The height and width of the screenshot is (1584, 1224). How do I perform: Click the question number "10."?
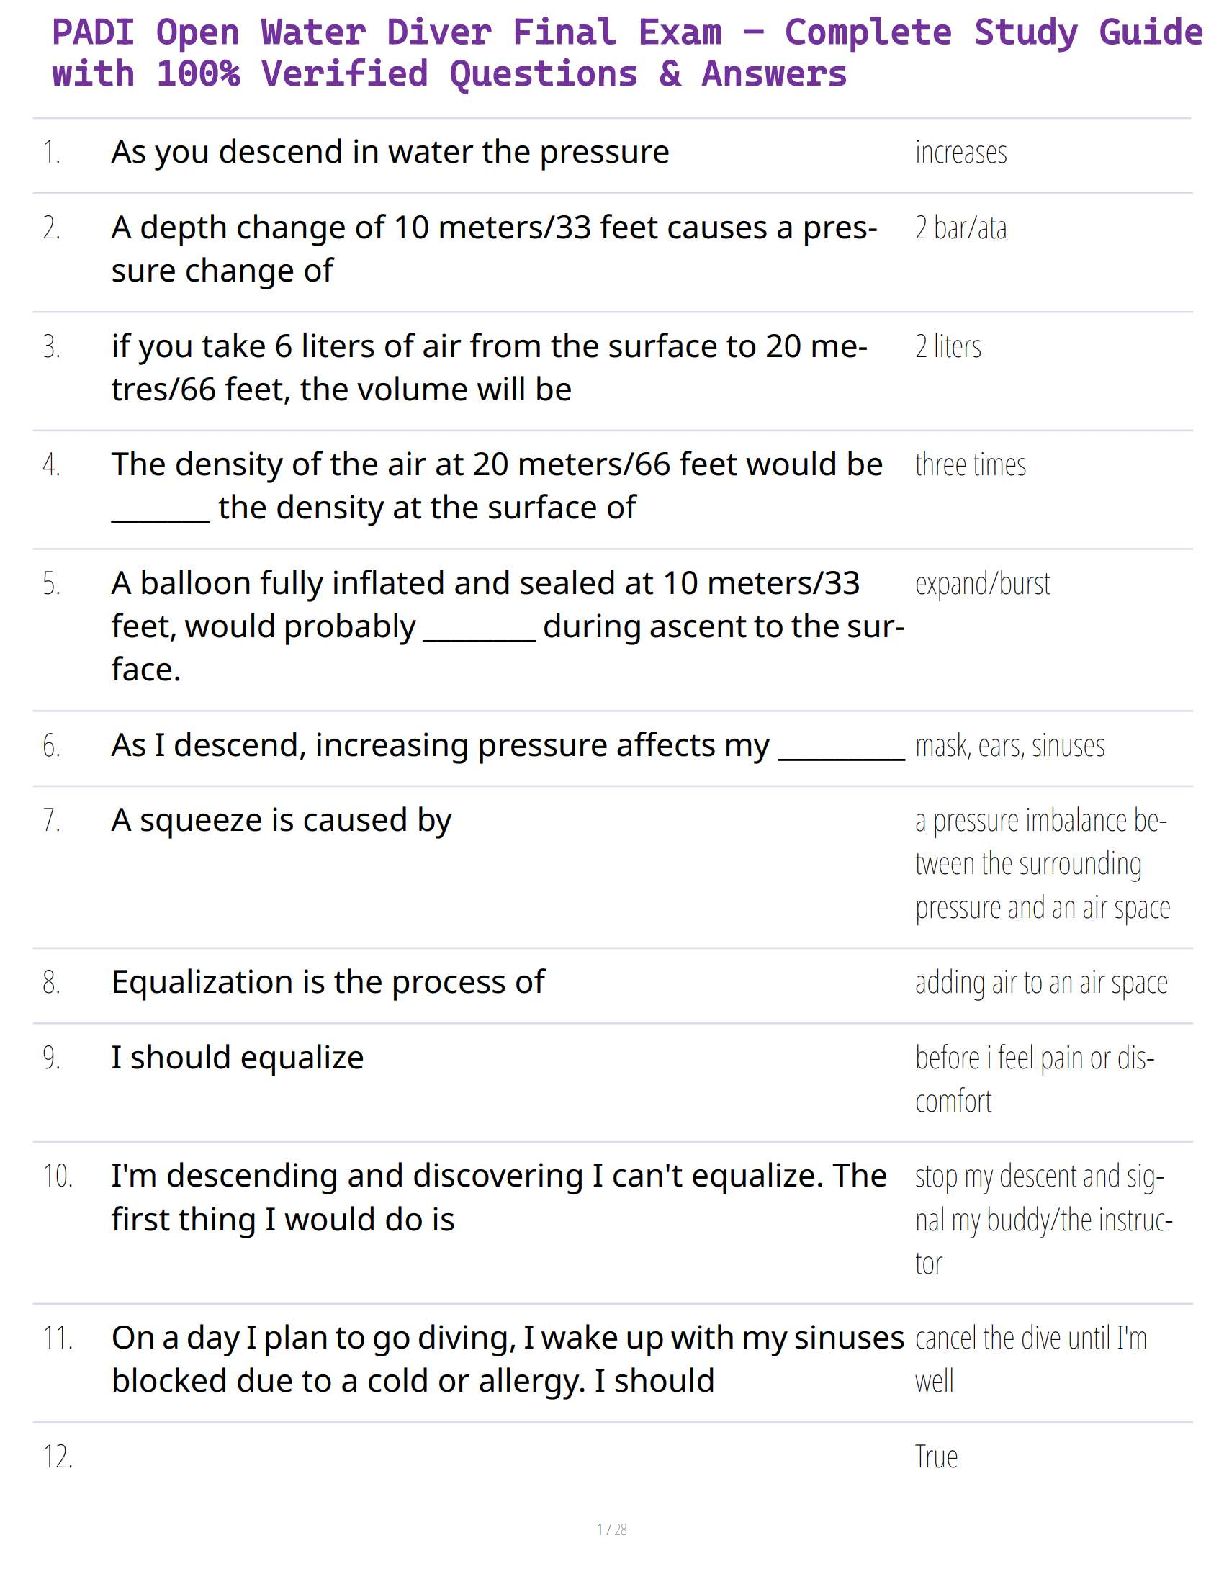58,1176
